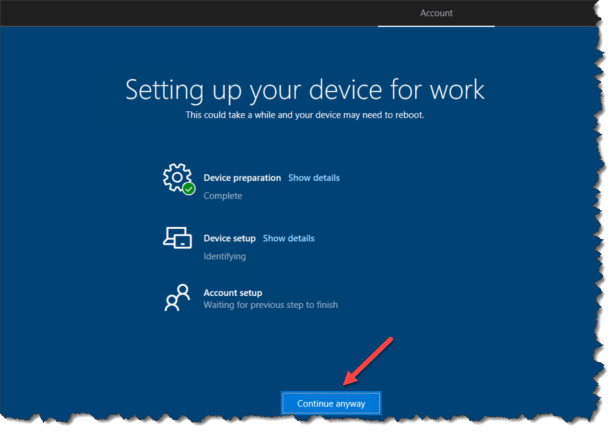
Task: Click 'Waiting for previous step to finish'
Action: click(270, 305)
